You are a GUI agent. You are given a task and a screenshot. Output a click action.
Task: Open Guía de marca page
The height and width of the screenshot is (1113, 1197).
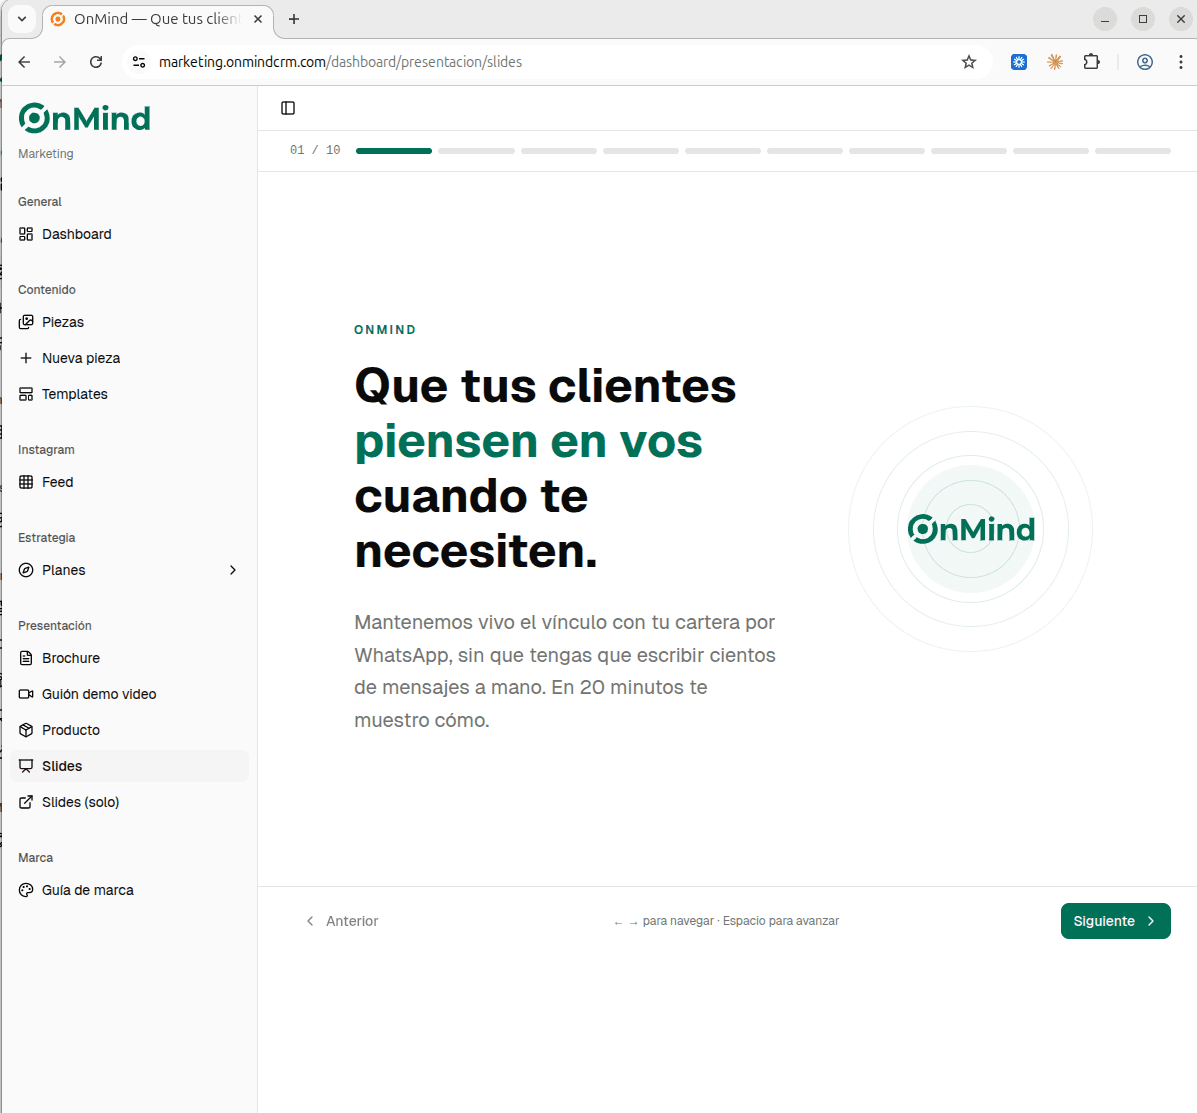tap(130, 890)
